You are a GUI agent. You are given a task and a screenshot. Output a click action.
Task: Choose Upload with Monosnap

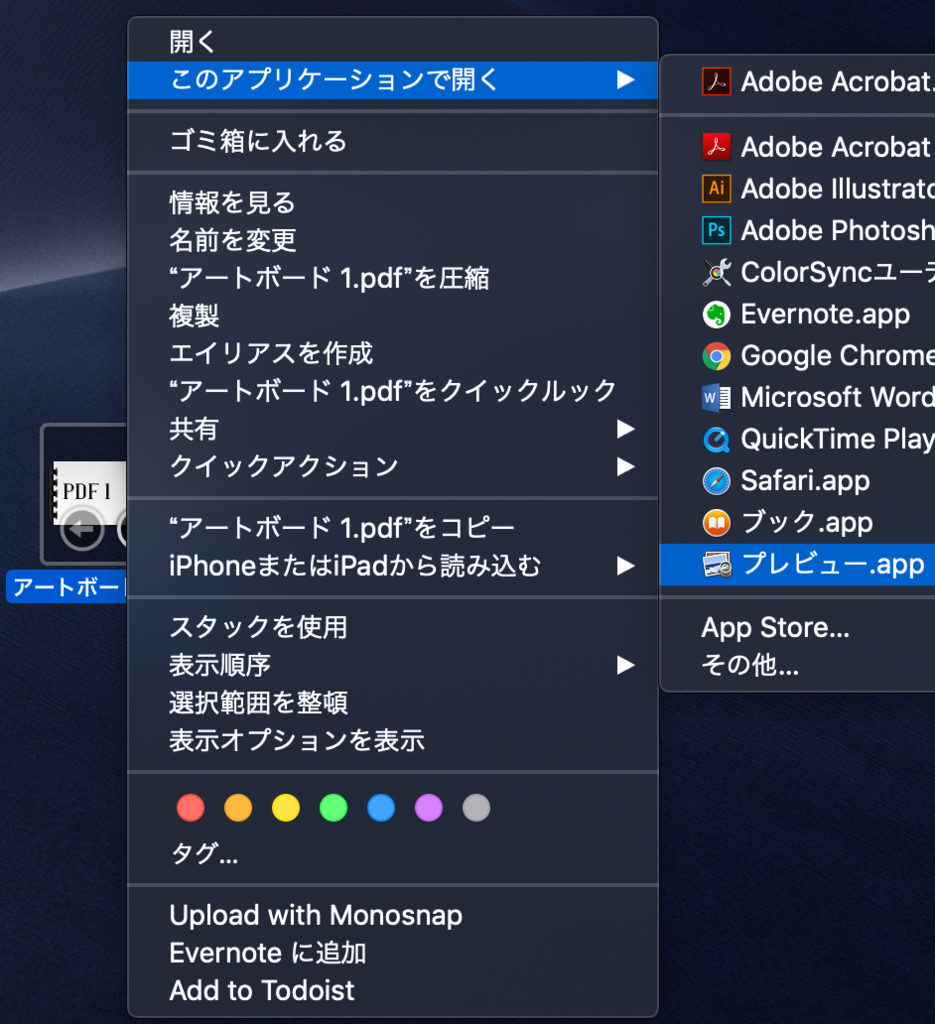tap(393, 916)
